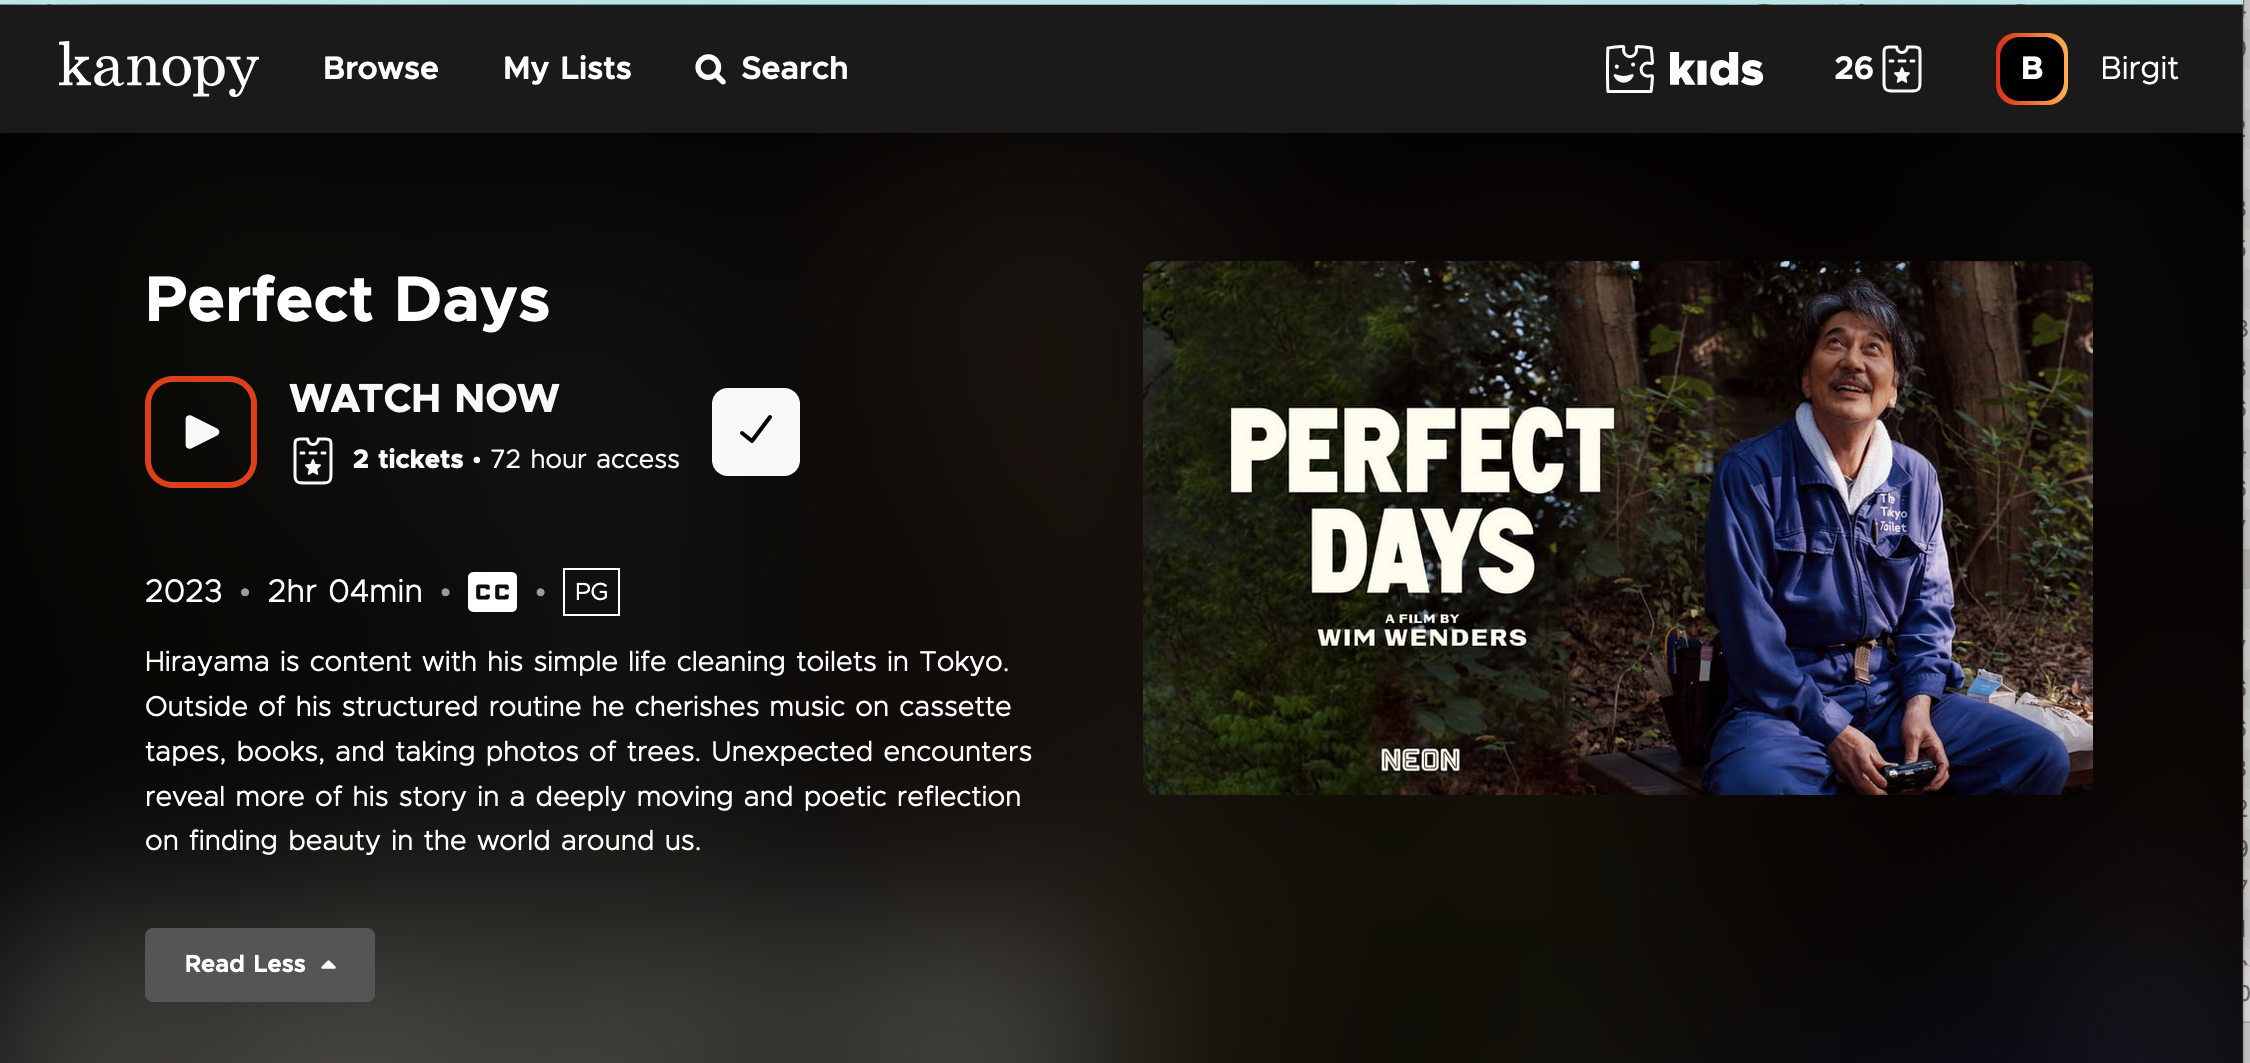This screenshot has width=2250, height=1063.
Task: Click the Perfect Days poster image
Action: [x=1617, y=528]
